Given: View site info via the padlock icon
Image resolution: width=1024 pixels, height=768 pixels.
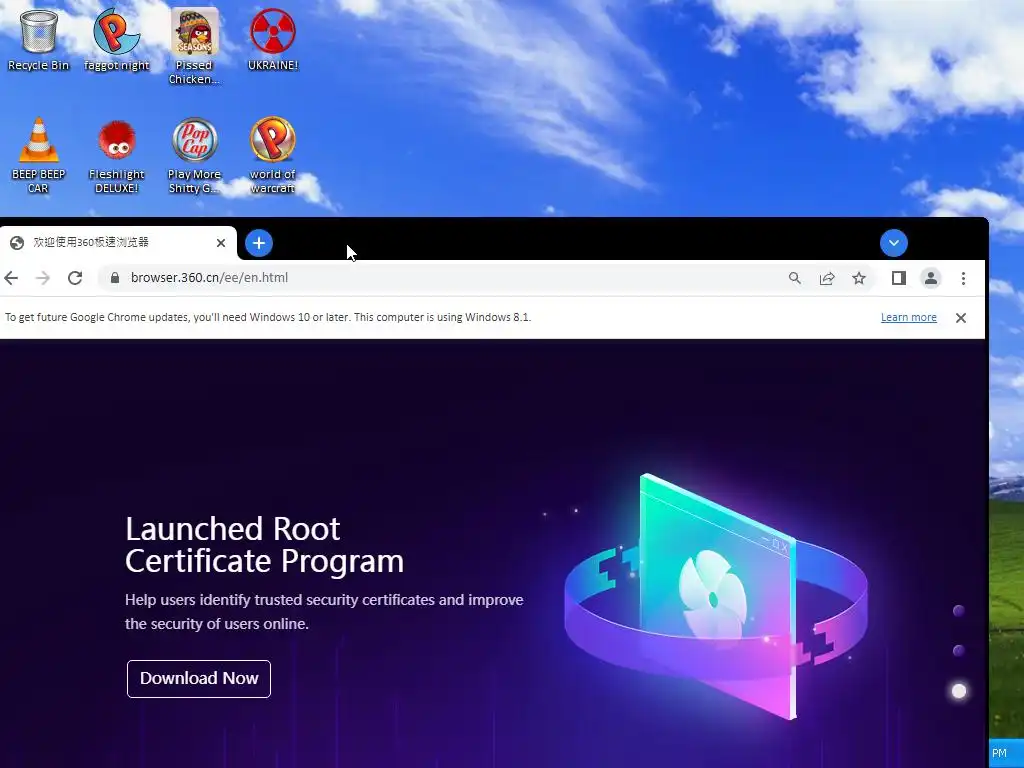Looking at the screenshot, I should 115,278.
